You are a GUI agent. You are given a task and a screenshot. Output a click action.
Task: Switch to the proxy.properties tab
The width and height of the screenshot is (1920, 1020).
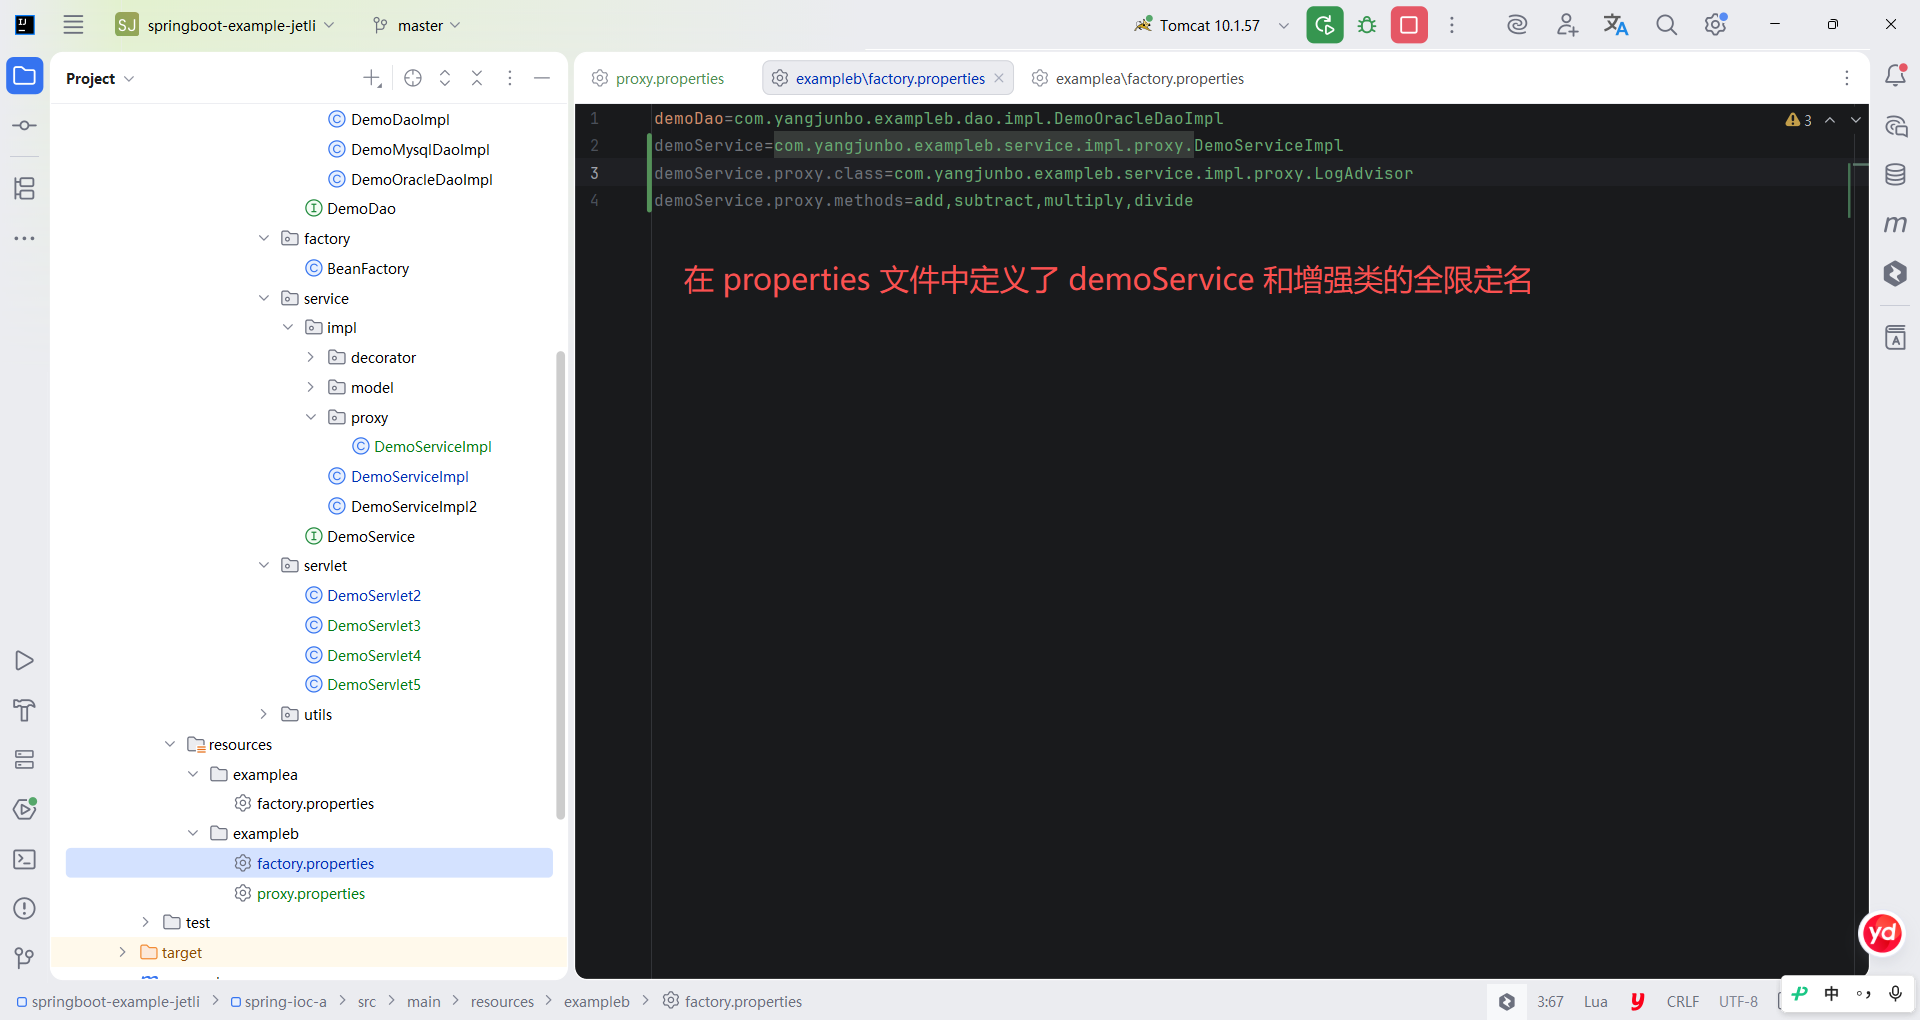coord(658,78)
